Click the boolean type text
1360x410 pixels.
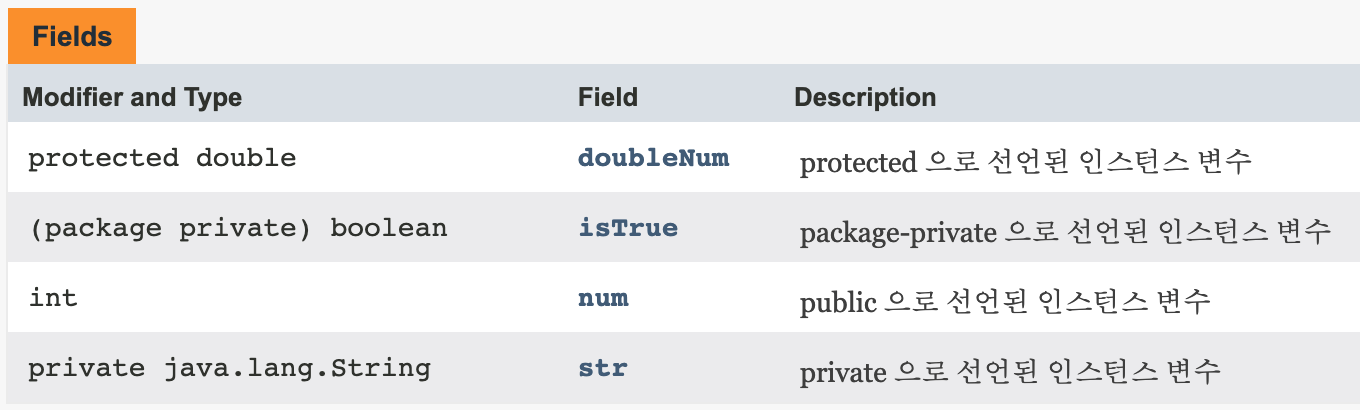(389, 228)
